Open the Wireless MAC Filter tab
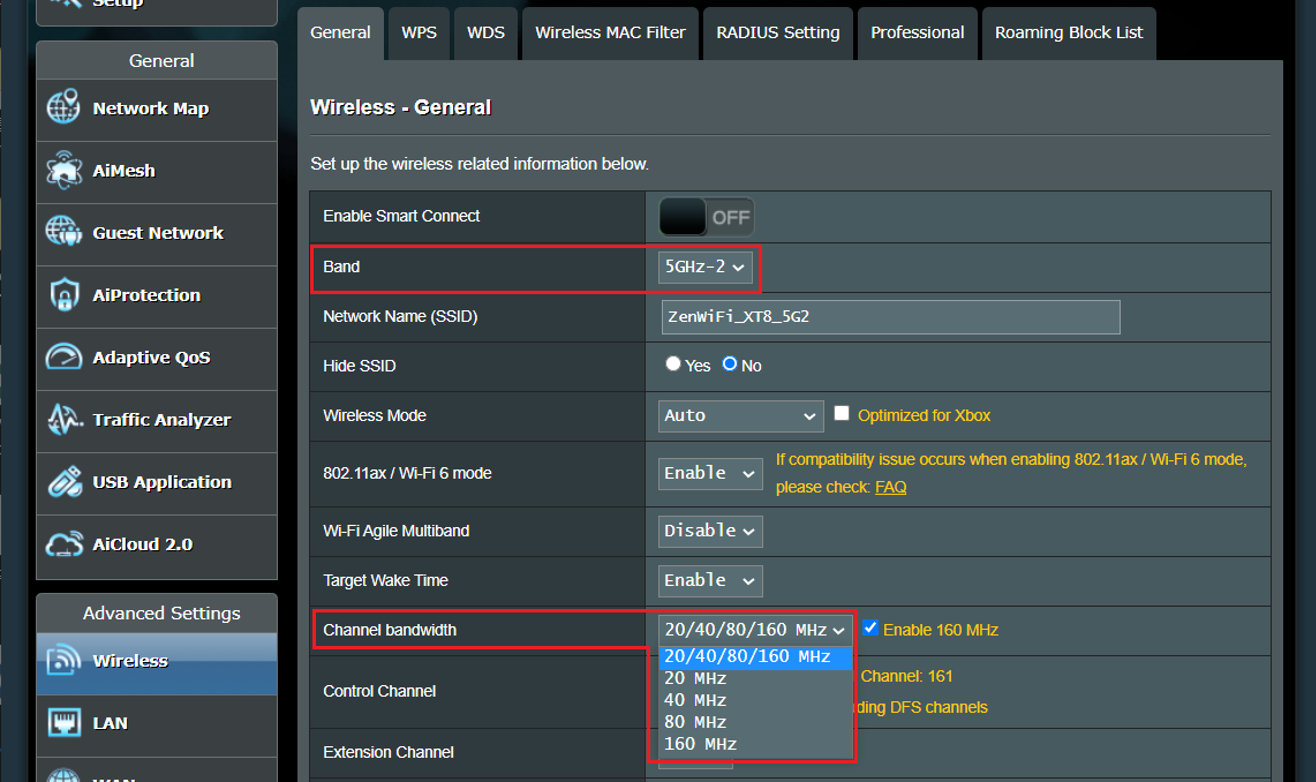1316x782 pixels. pos(610,33)
